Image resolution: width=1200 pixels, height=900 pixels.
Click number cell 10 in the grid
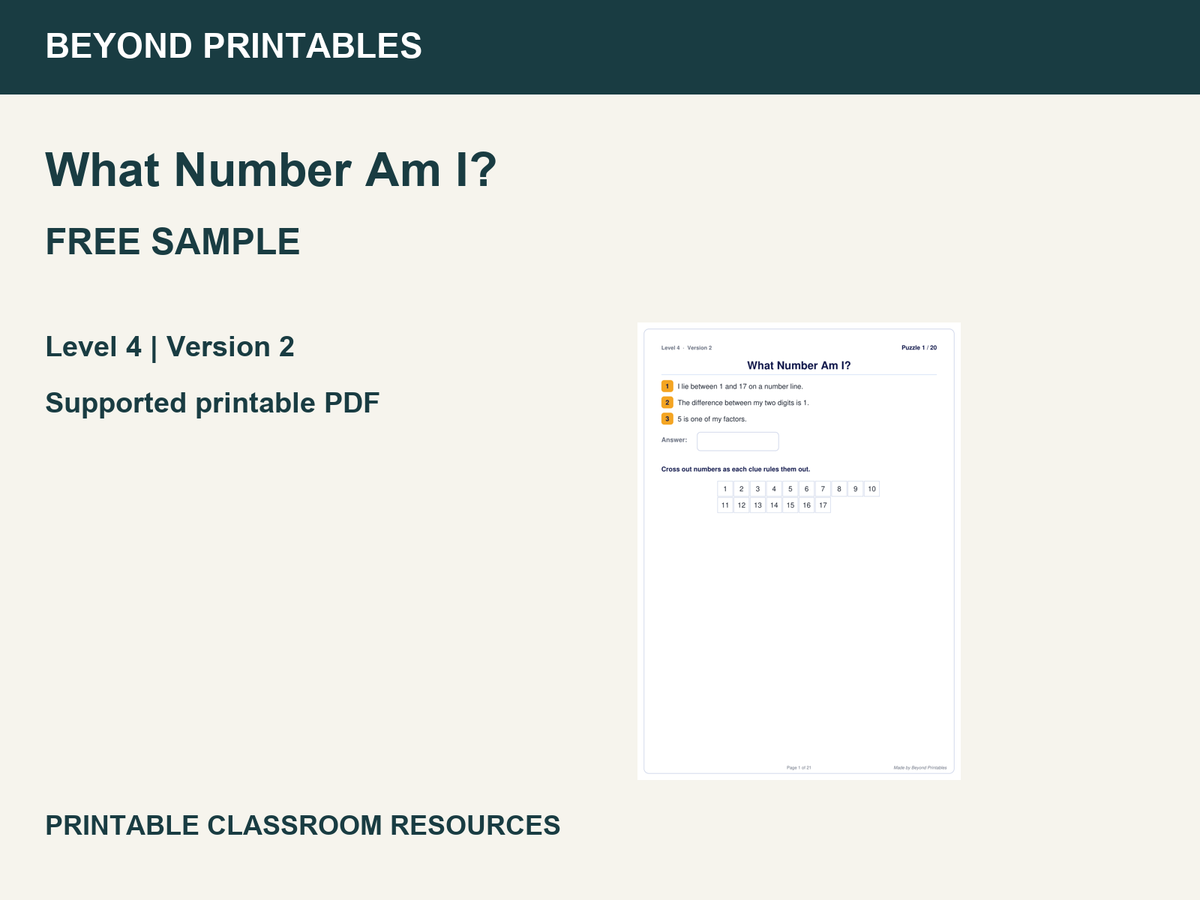pyautogui.click(x=872, y=489)
